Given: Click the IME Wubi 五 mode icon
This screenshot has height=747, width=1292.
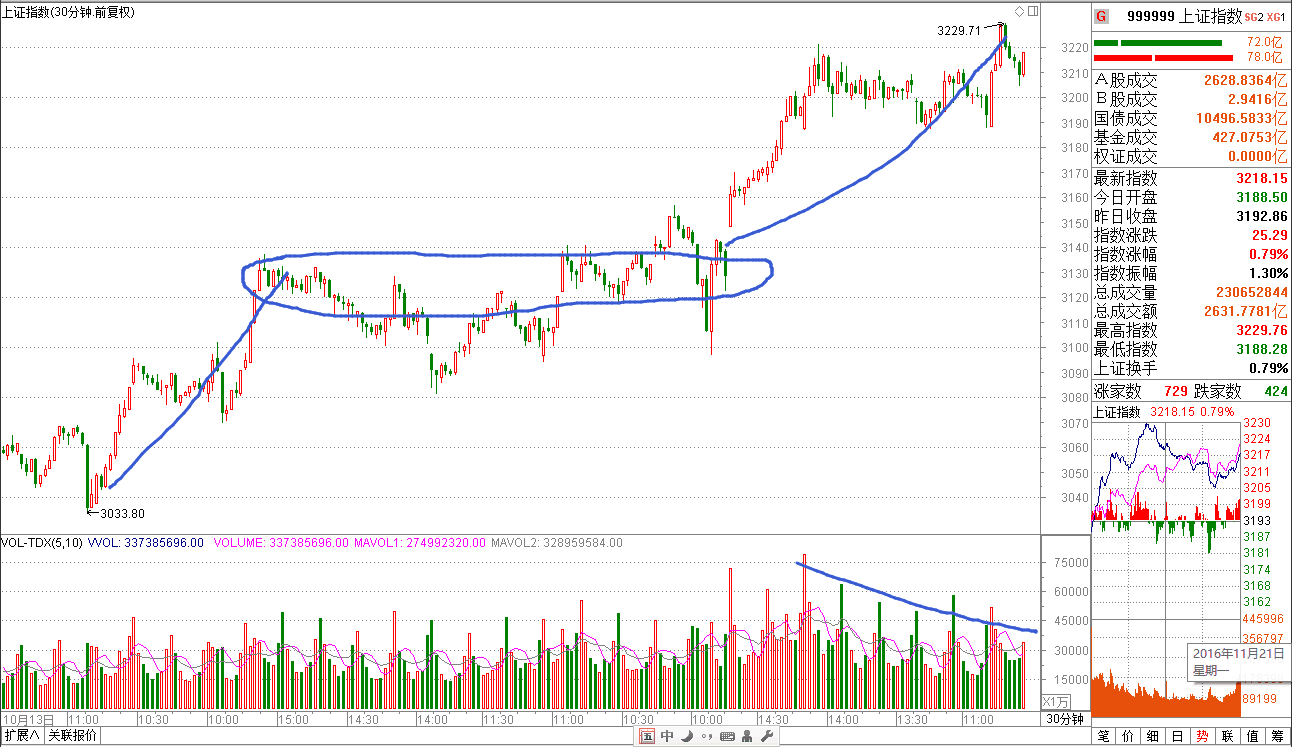Looking at the screenshot, I should click(x=648, y=737).
